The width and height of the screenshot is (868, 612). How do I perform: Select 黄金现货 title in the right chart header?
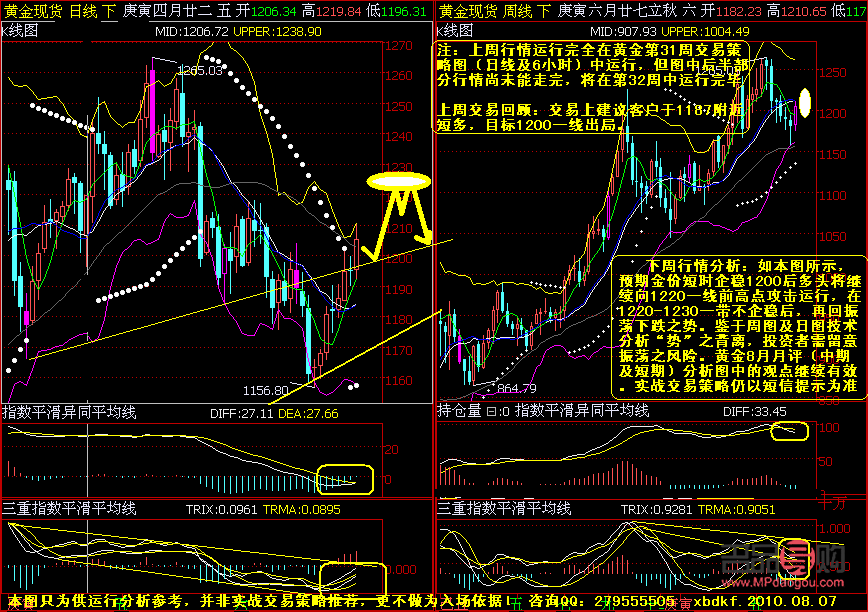465,11
